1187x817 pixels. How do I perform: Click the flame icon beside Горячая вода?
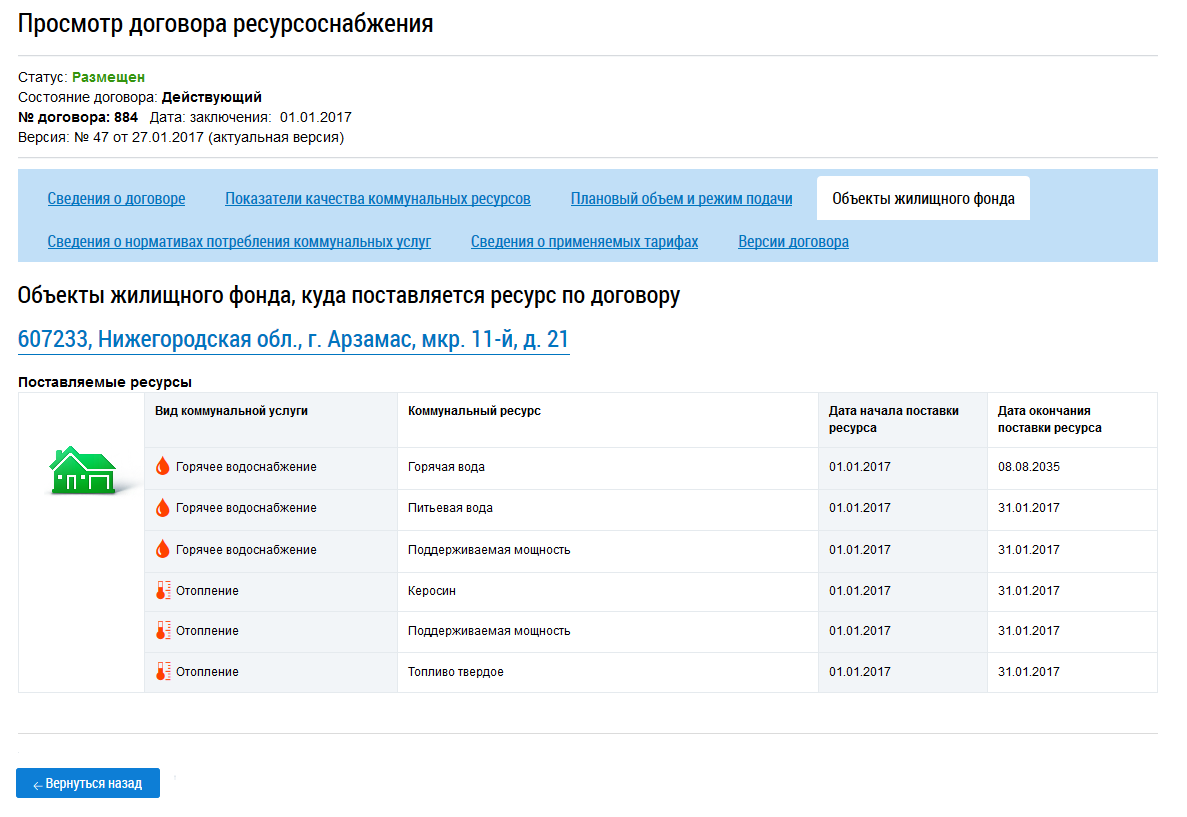[163, 466]
